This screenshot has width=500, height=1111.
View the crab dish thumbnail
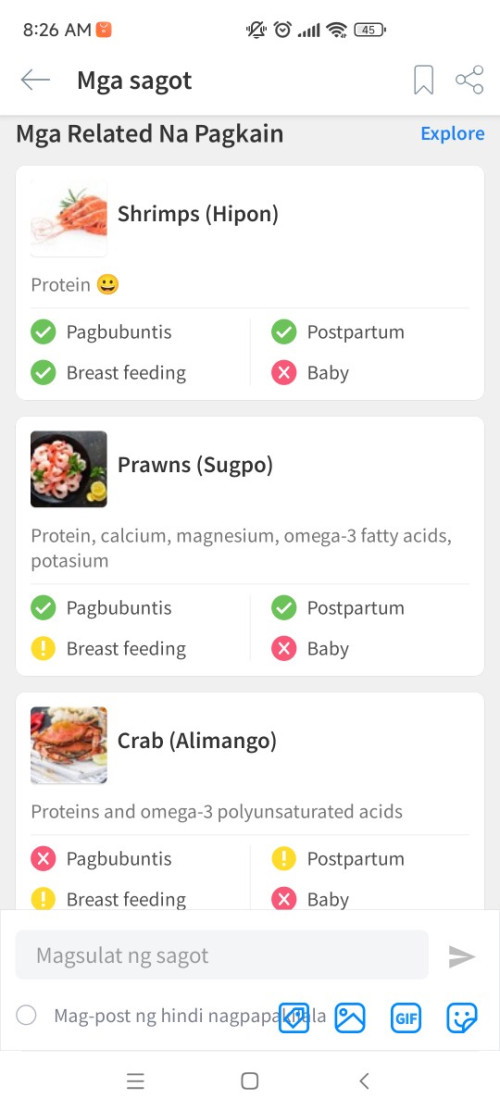click(69, 745)
